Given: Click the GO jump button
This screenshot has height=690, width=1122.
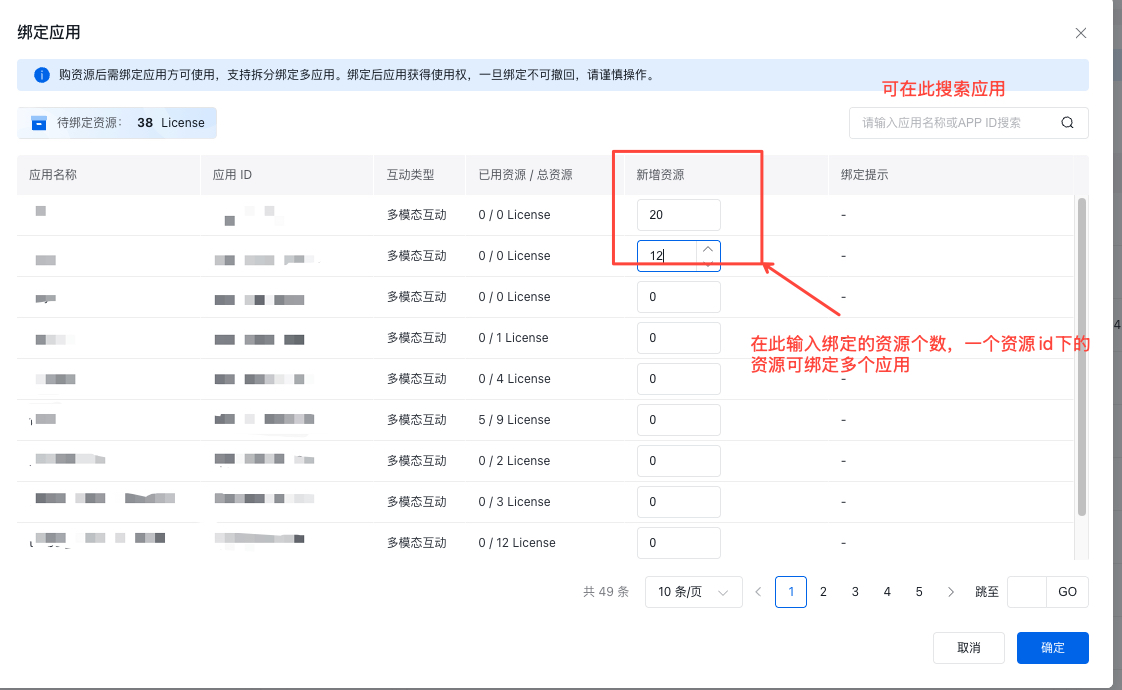Looking at the screenshot, I should tap(1067, 592).
